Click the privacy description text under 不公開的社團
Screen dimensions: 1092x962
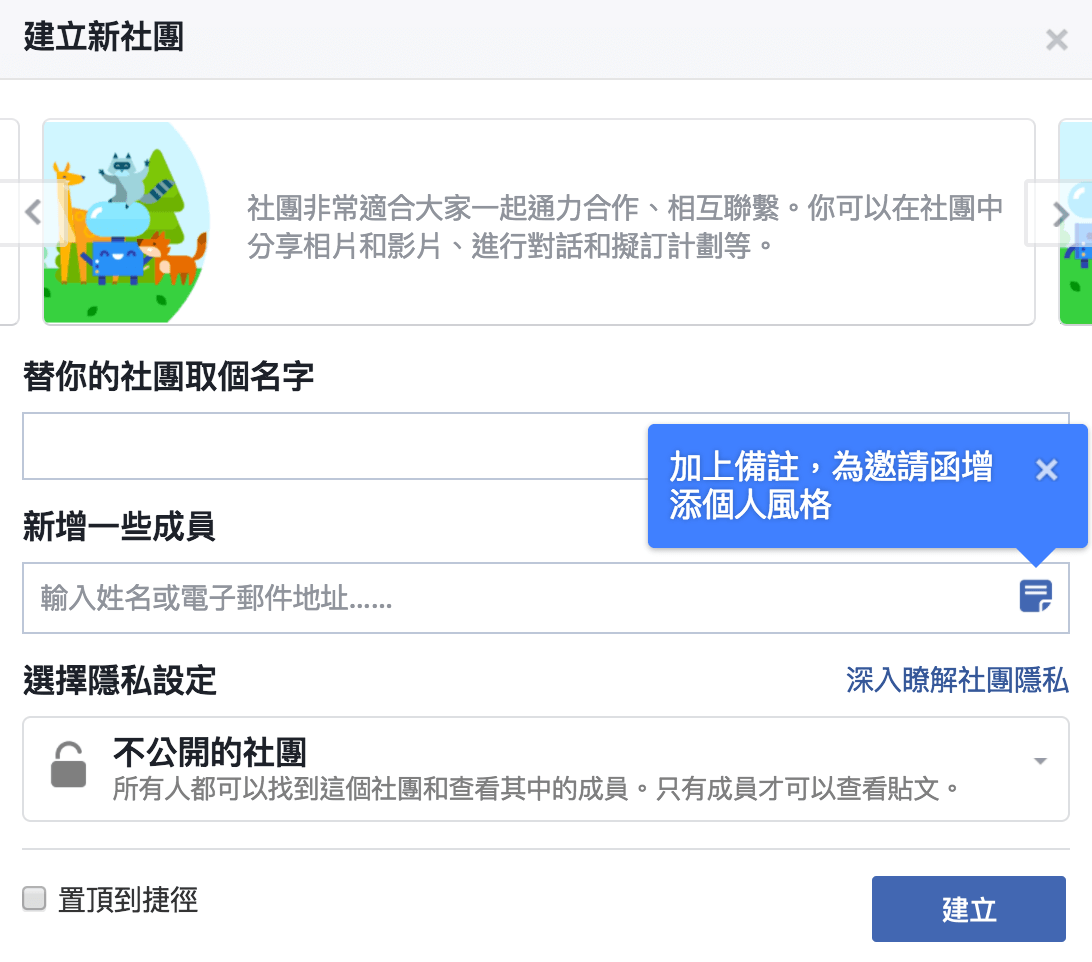point(536,789)
